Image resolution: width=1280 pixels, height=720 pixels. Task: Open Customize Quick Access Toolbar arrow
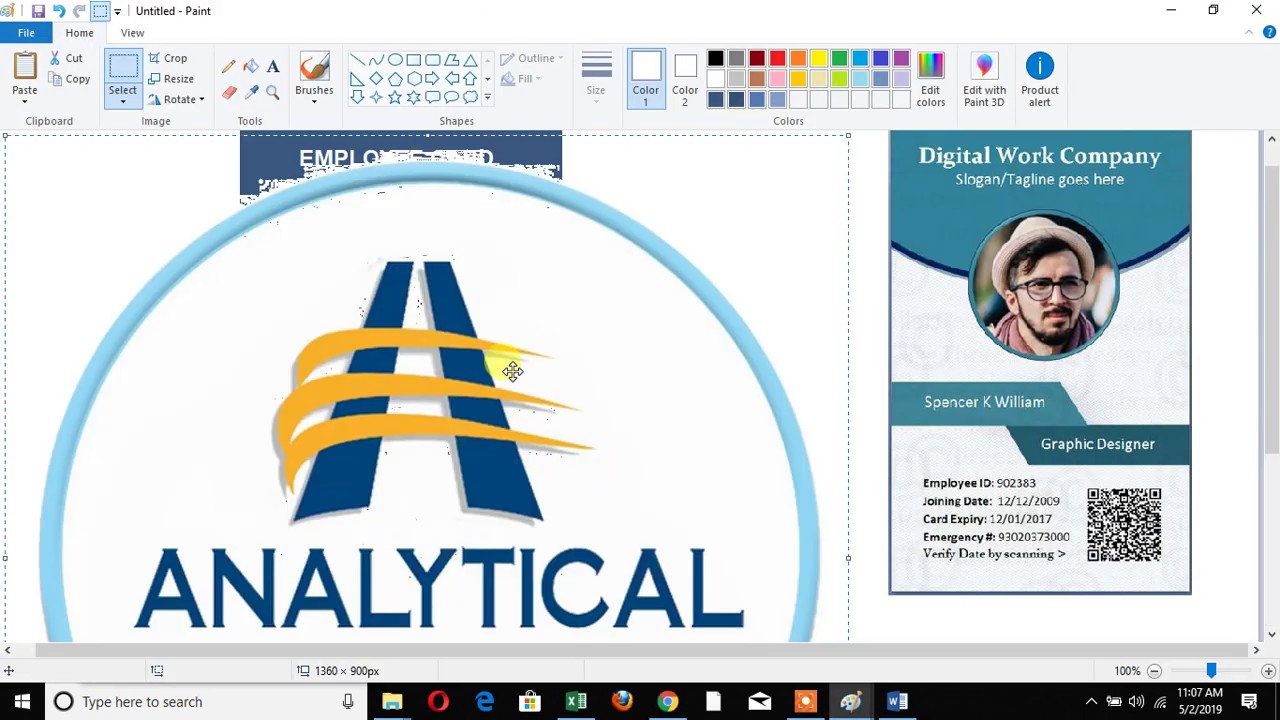(x=117, y=11)
